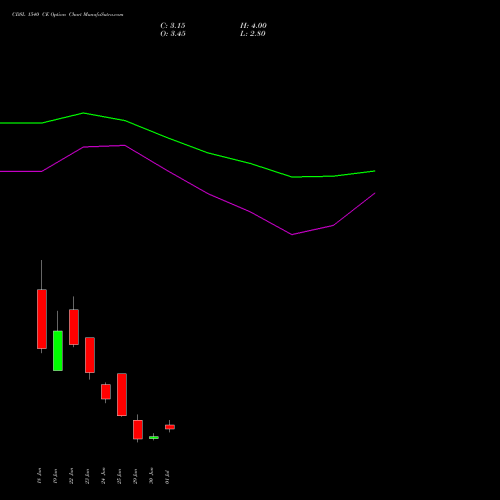Viewport: 500px width, 500px height.
Task: Click the small red candle for 24 Jun
Action: tap(106, 392)
